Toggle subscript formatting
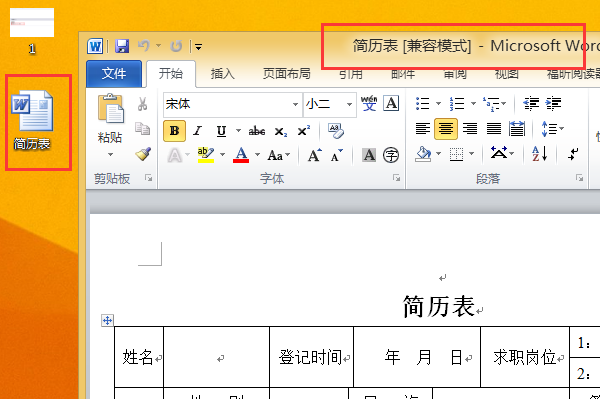Image resolution: width=600 pixels, height=399 pixels. [280, 132]
